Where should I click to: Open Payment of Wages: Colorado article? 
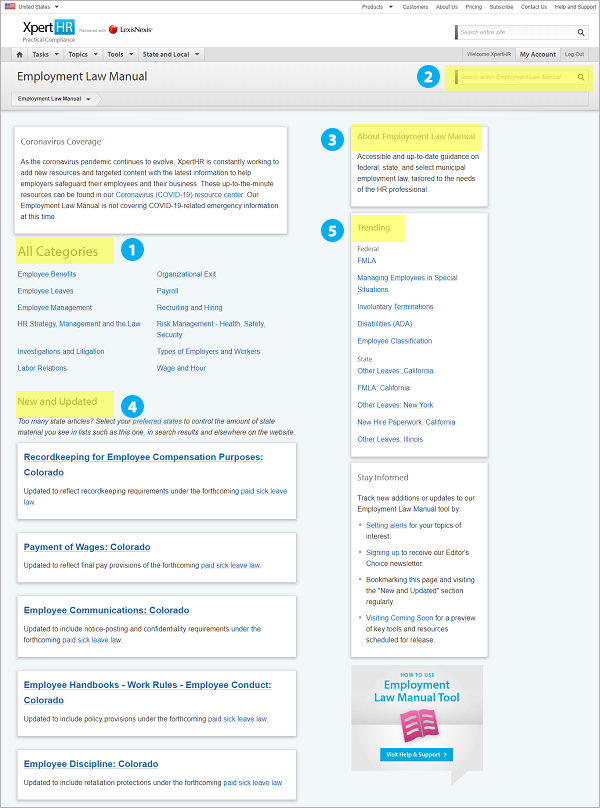click(x=87, y=547)
